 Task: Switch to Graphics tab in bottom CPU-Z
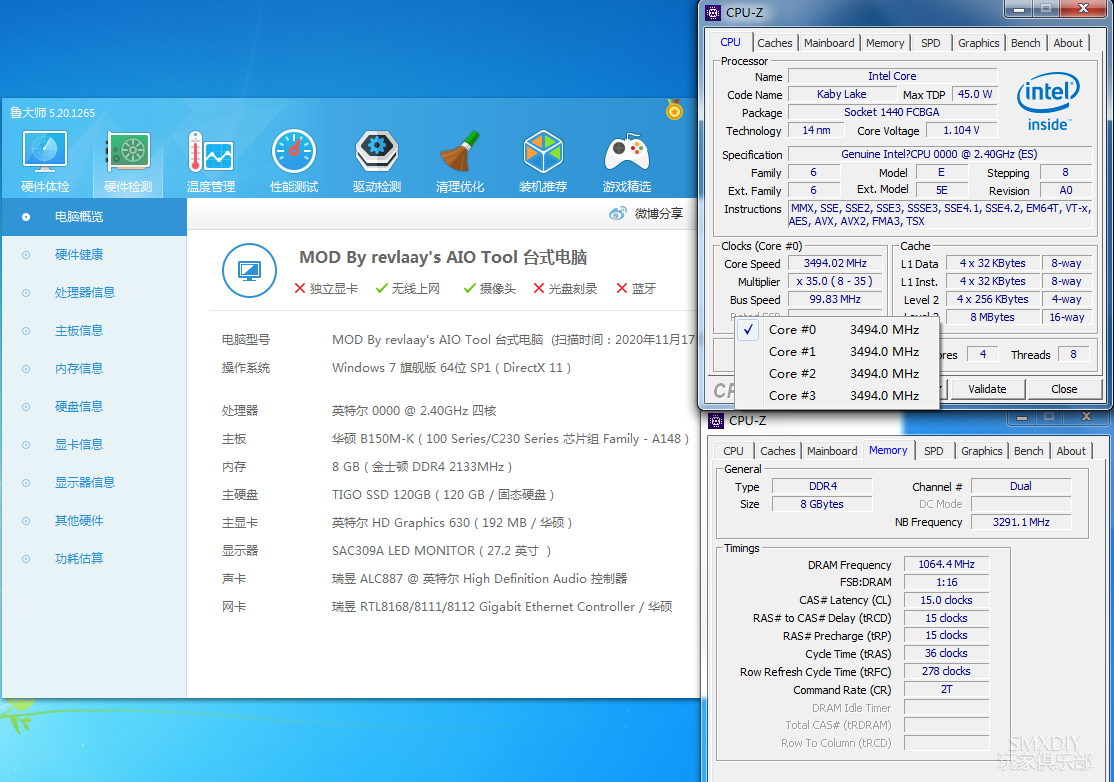(x=981, y=451)
